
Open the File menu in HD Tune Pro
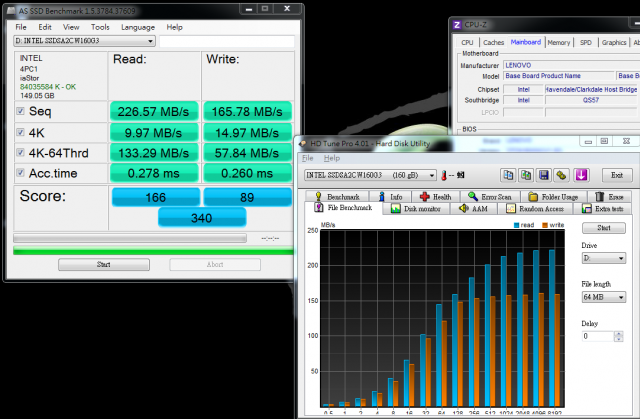pyautogui.click(x=307, y=158)
